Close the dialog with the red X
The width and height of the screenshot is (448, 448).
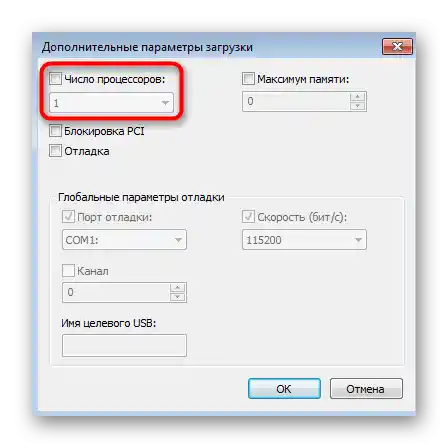(397, 46)
